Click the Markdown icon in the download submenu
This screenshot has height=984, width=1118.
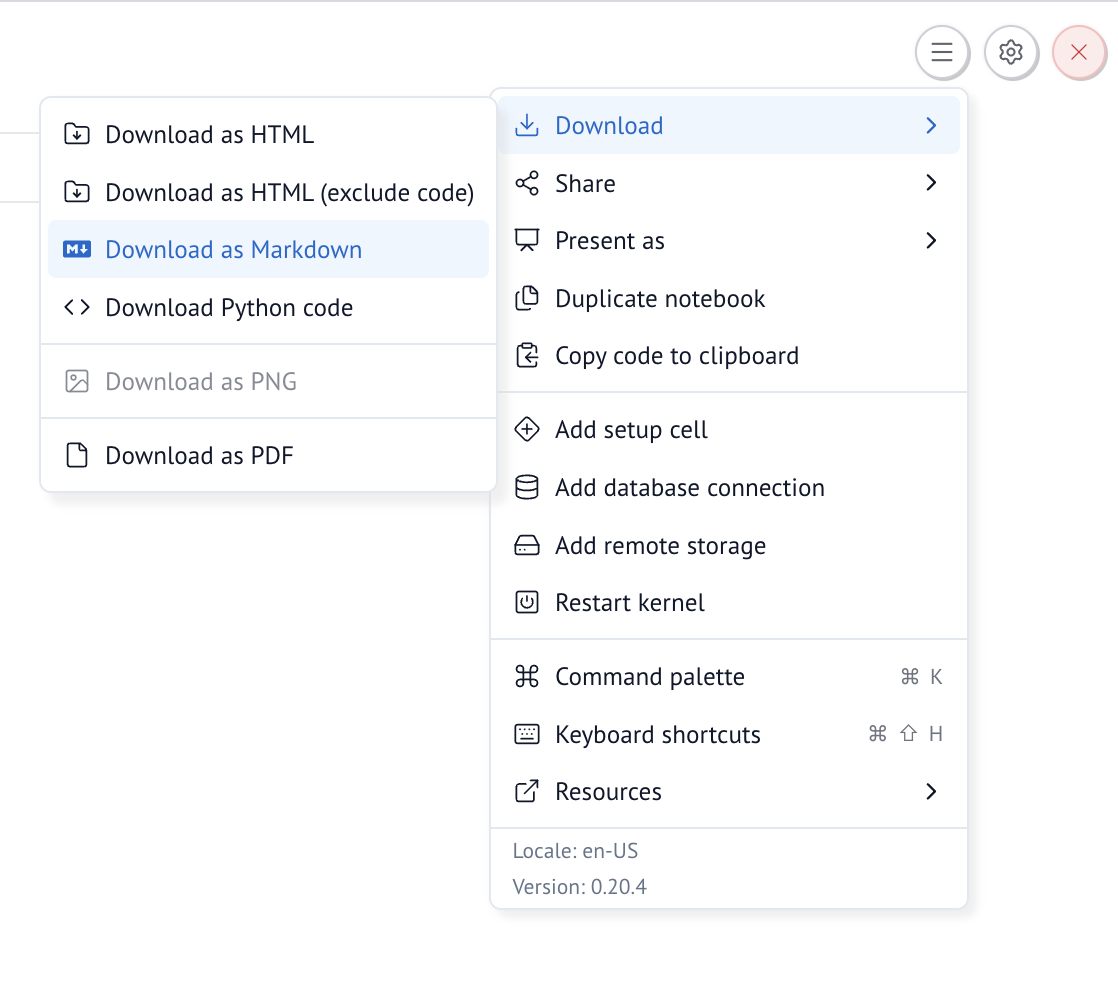tap(77, 250)
